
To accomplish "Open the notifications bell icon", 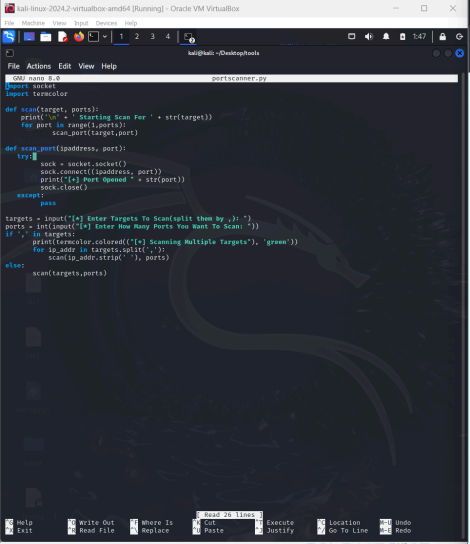I will pyautogui.click(x=386, y=36).
